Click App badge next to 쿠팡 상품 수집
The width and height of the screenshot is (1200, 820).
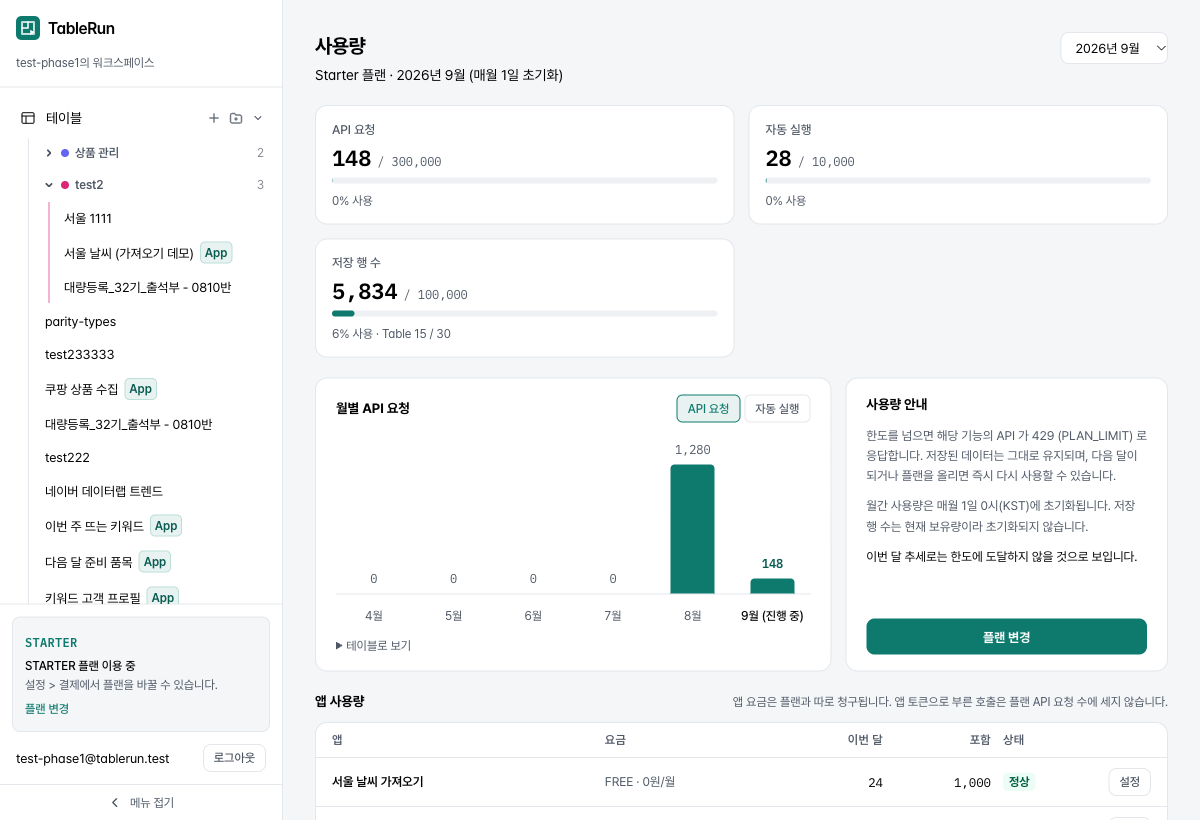pos(141,389)
